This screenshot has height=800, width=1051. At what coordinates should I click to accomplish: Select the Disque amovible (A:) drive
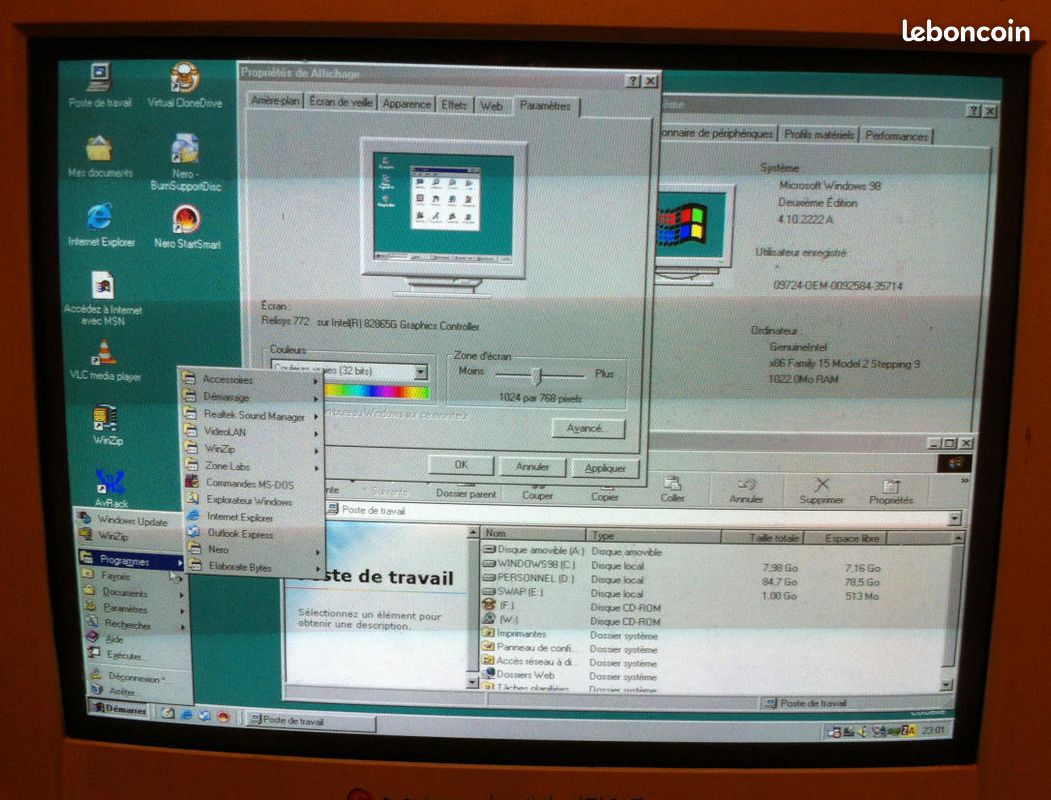coord(534,550)
